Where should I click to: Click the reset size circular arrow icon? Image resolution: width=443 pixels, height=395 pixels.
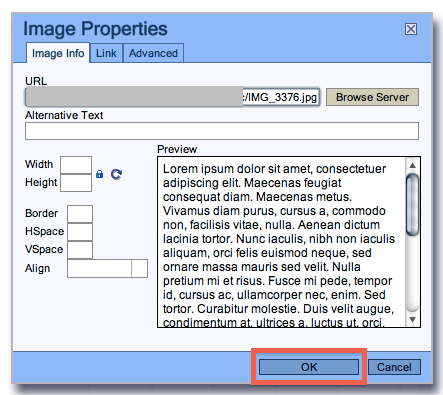(116, 174)
